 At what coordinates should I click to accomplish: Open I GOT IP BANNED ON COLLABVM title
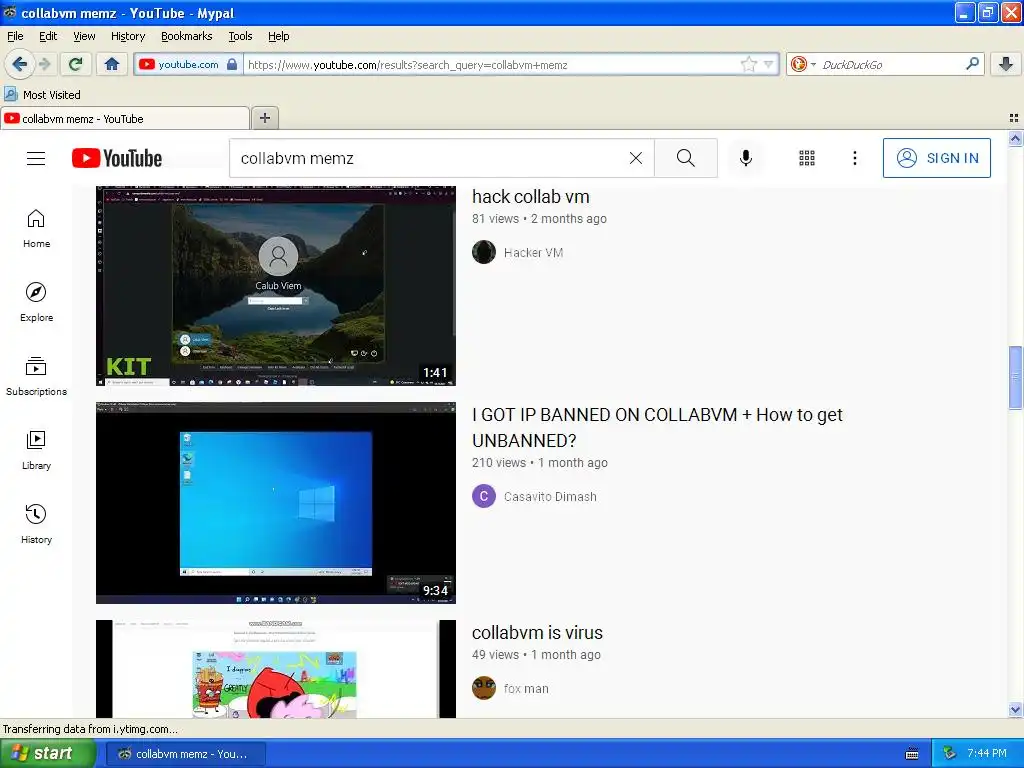[x=657, y=427]
